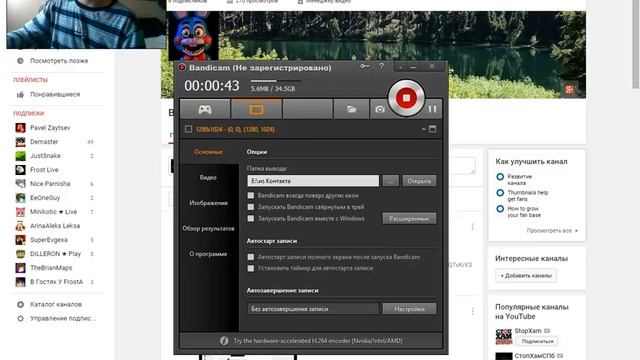Click the Без автозавершения записи field

(313, 309)
